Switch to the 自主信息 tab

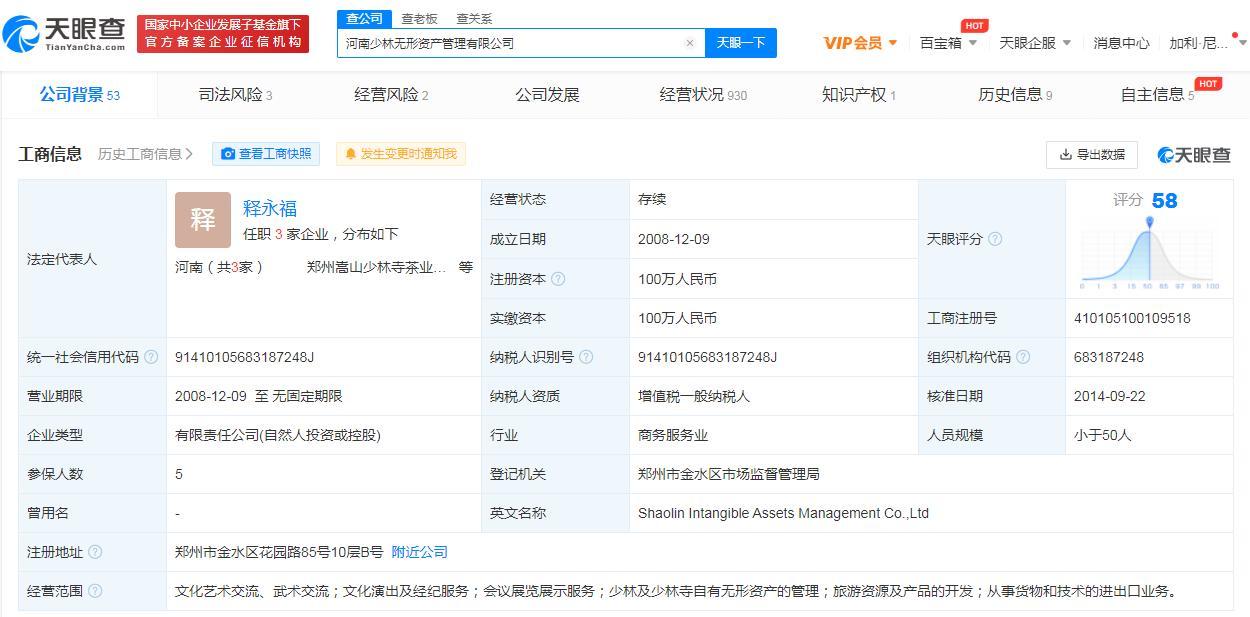[x=1158, y=95]
